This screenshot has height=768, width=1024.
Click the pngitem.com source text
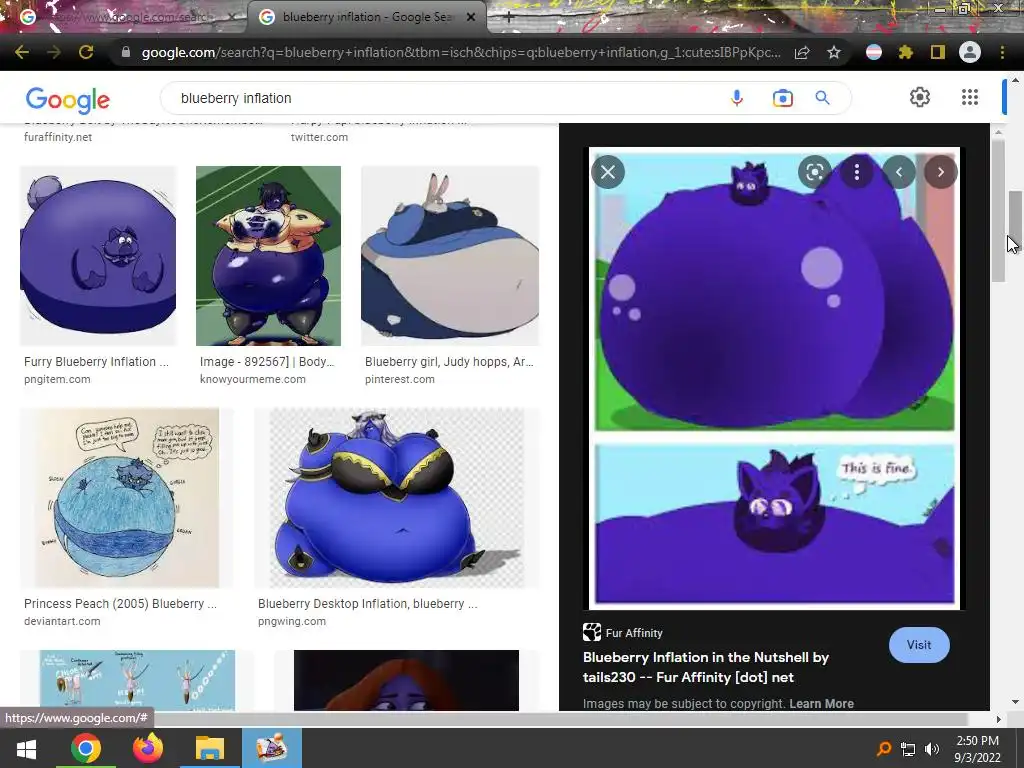point(57,379)
